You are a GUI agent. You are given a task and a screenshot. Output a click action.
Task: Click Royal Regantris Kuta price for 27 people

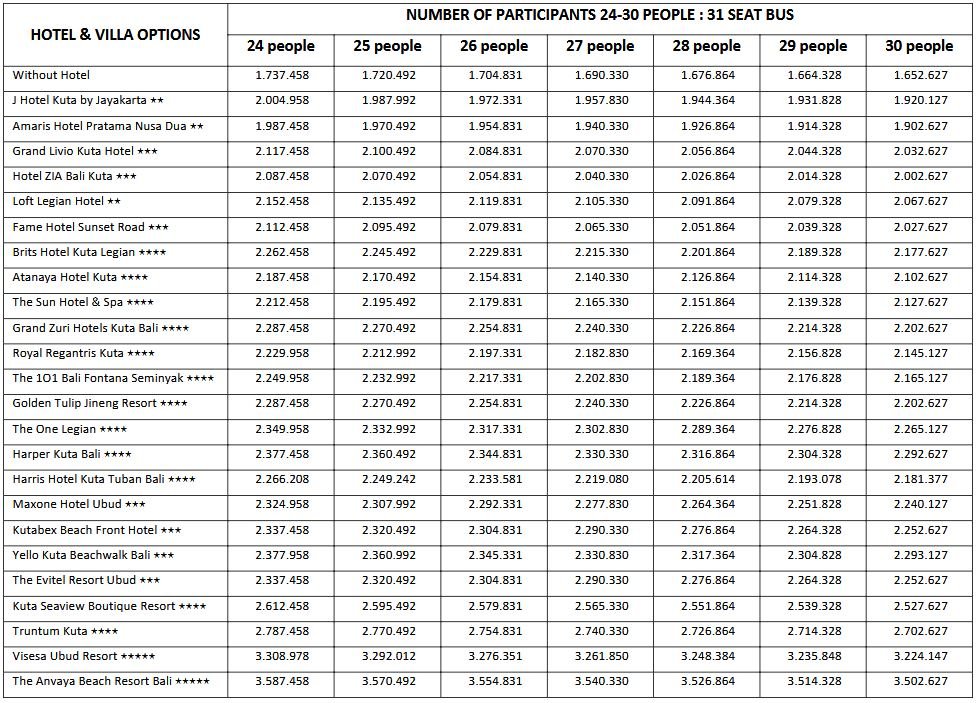(x=601, y=353)
